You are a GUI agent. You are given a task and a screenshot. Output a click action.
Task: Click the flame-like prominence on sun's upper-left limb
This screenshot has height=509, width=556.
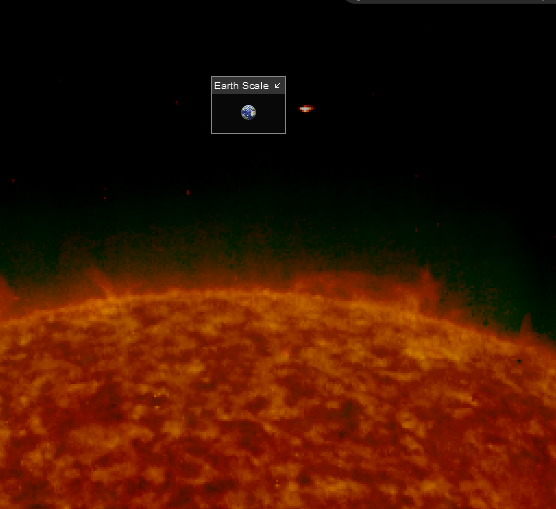99,282
